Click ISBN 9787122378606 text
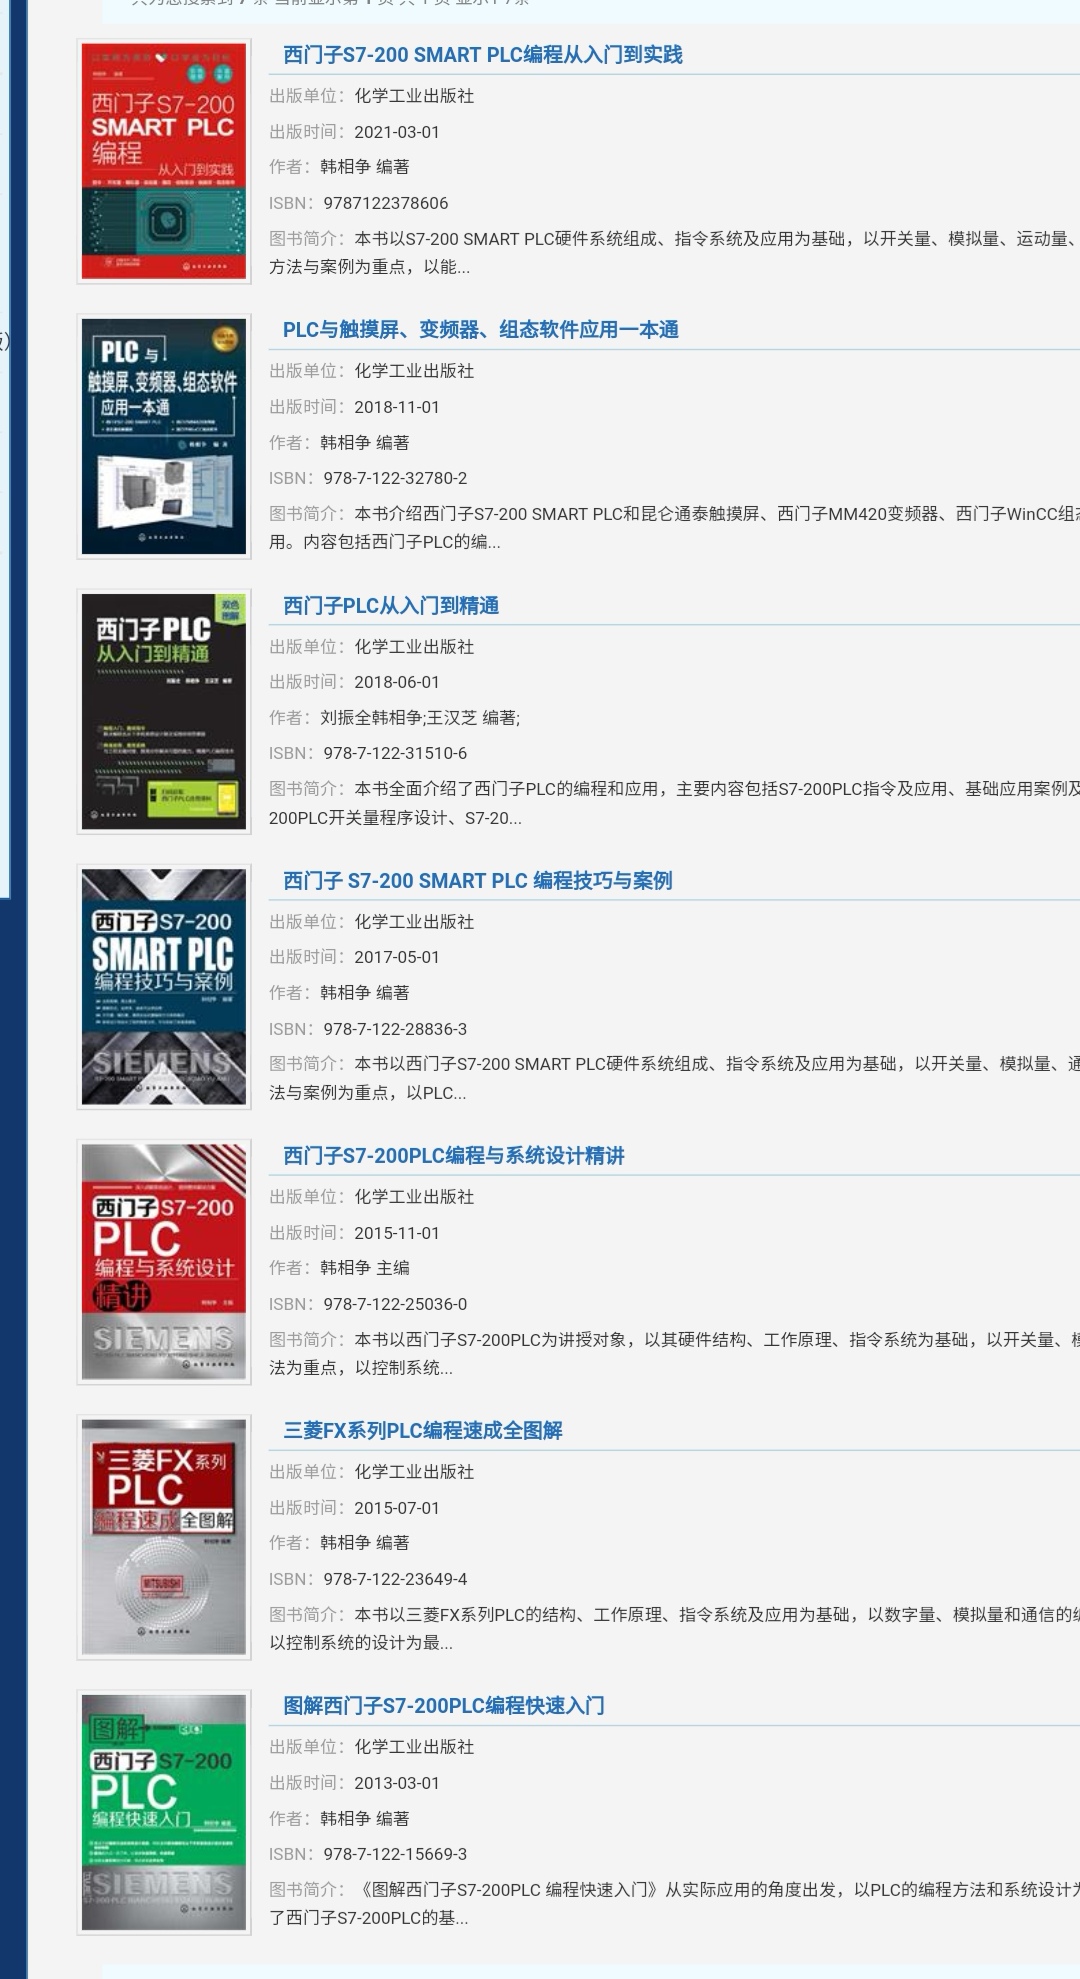The height and width of the screenshot is (1979, 1080). pos(385,203)
